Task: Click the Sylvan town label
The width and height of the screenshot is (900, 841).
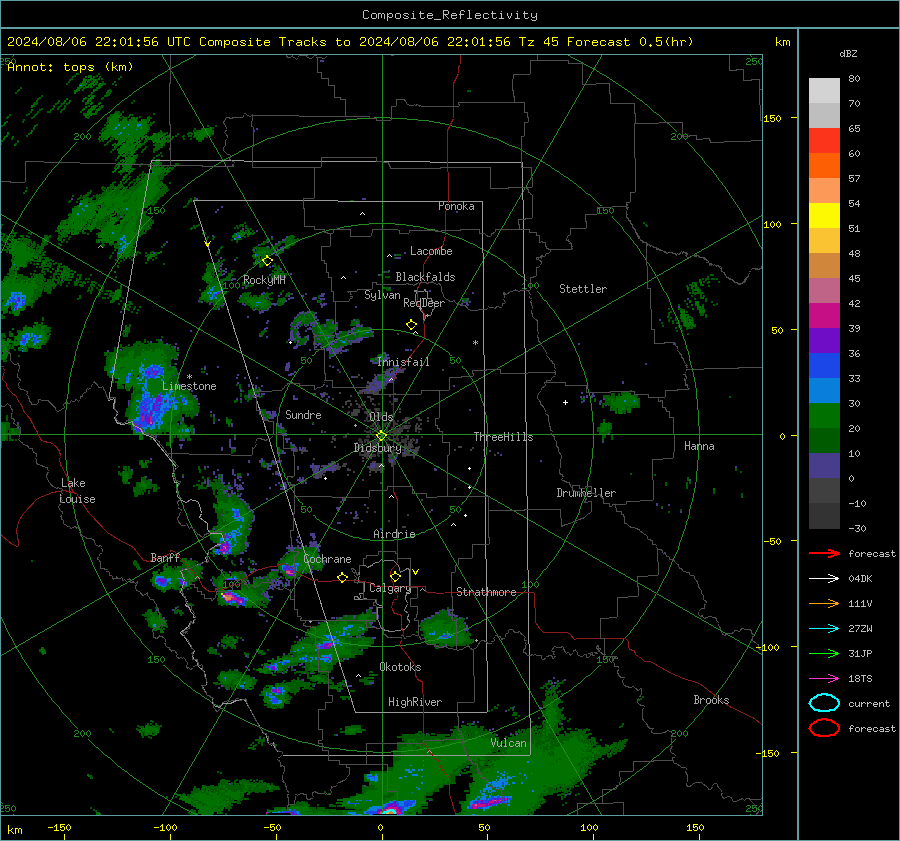Action: point(382,295)
